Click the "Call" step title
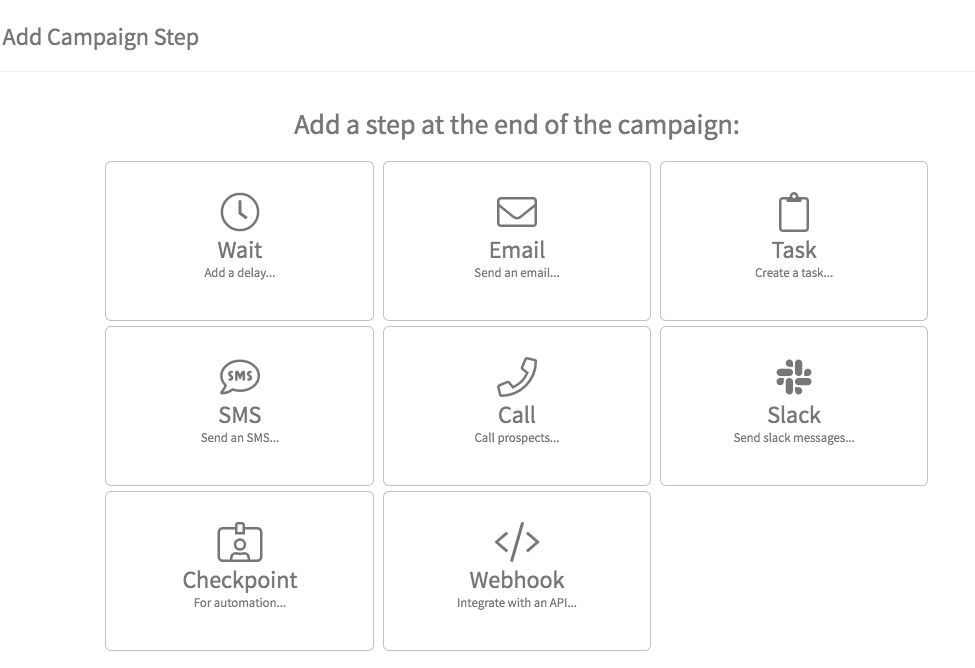This screenshot has width=975, height=668. (x=517, y=415)
